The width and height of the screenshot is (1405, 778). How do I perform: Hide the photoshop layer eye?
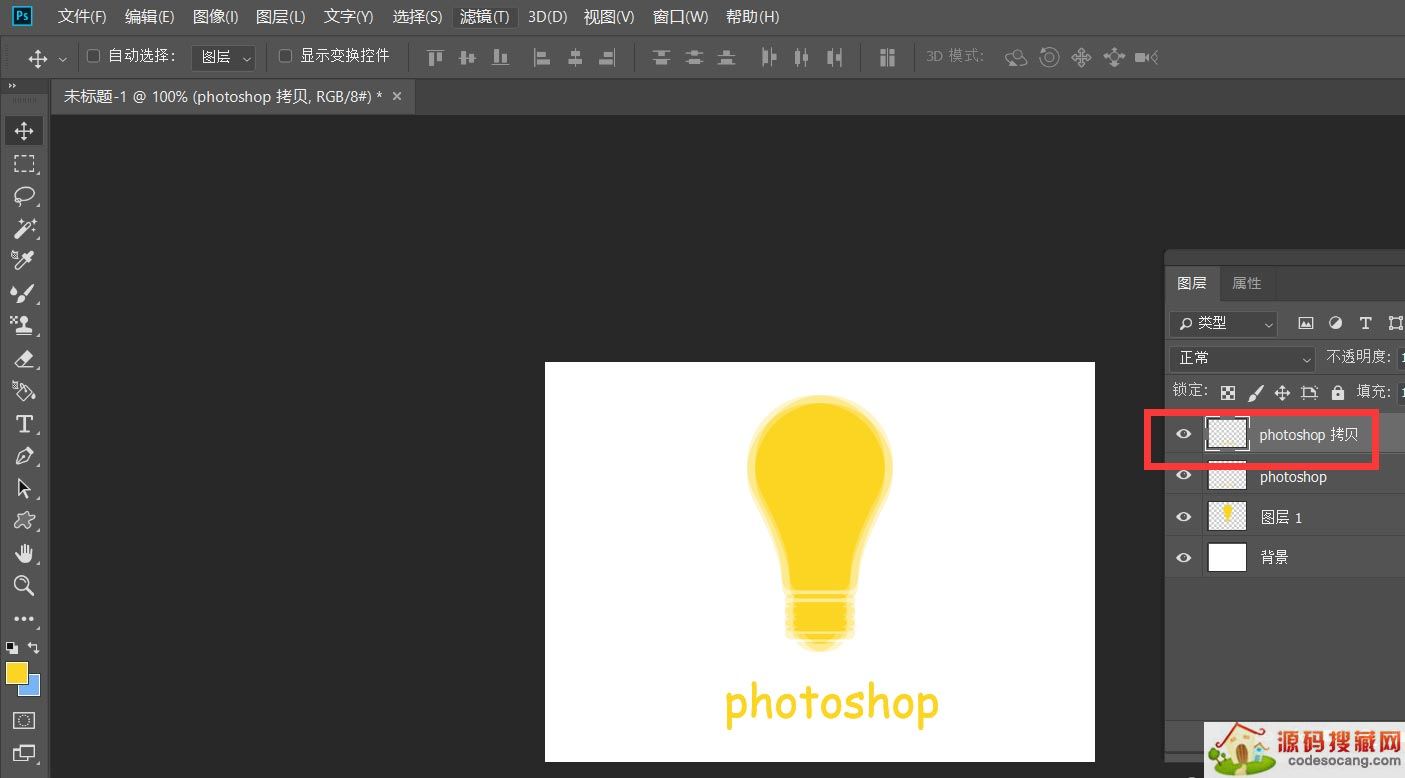(1183, 475)
